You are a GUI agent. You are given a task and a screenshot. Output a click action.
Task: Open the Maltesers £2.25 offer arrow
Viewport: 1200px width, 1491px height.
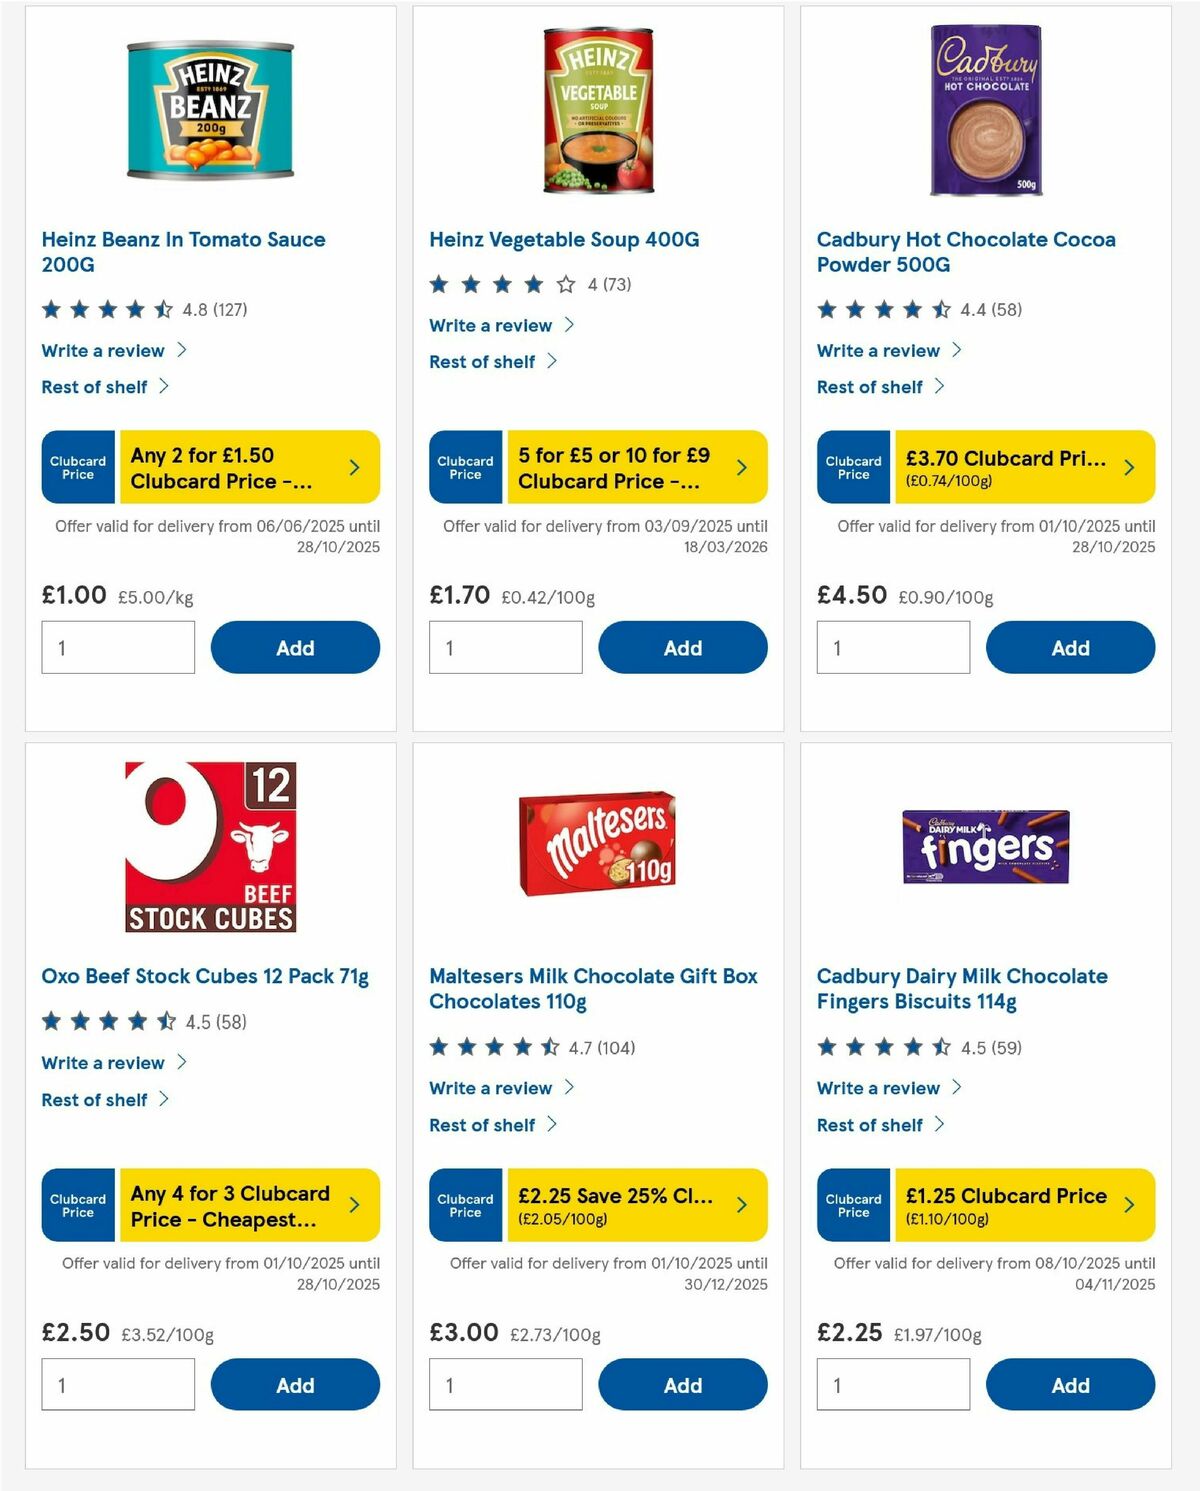point(742,1204)
